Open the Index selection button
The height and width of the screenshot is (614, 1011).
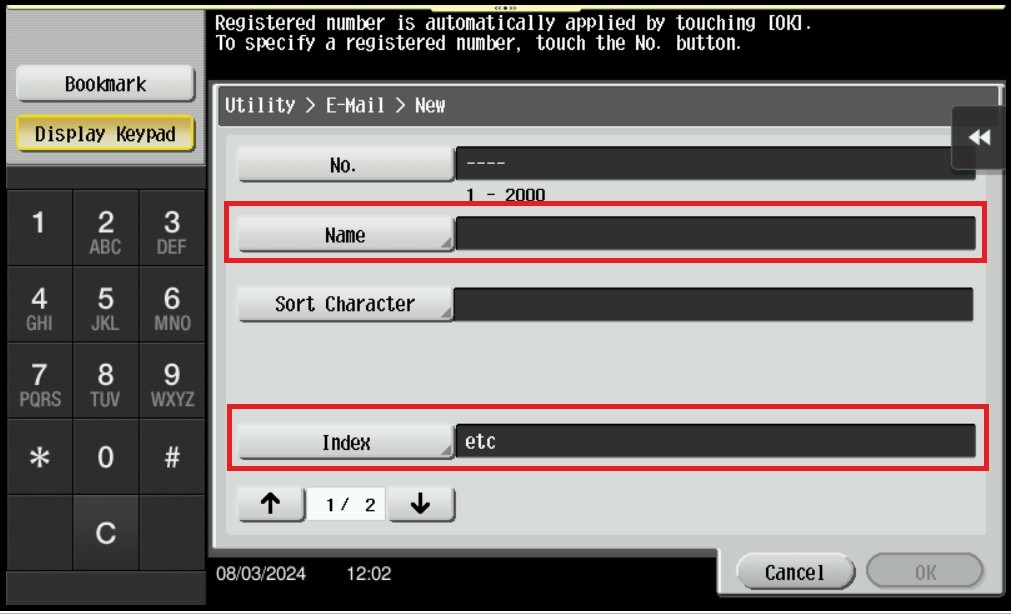[345, 442]
